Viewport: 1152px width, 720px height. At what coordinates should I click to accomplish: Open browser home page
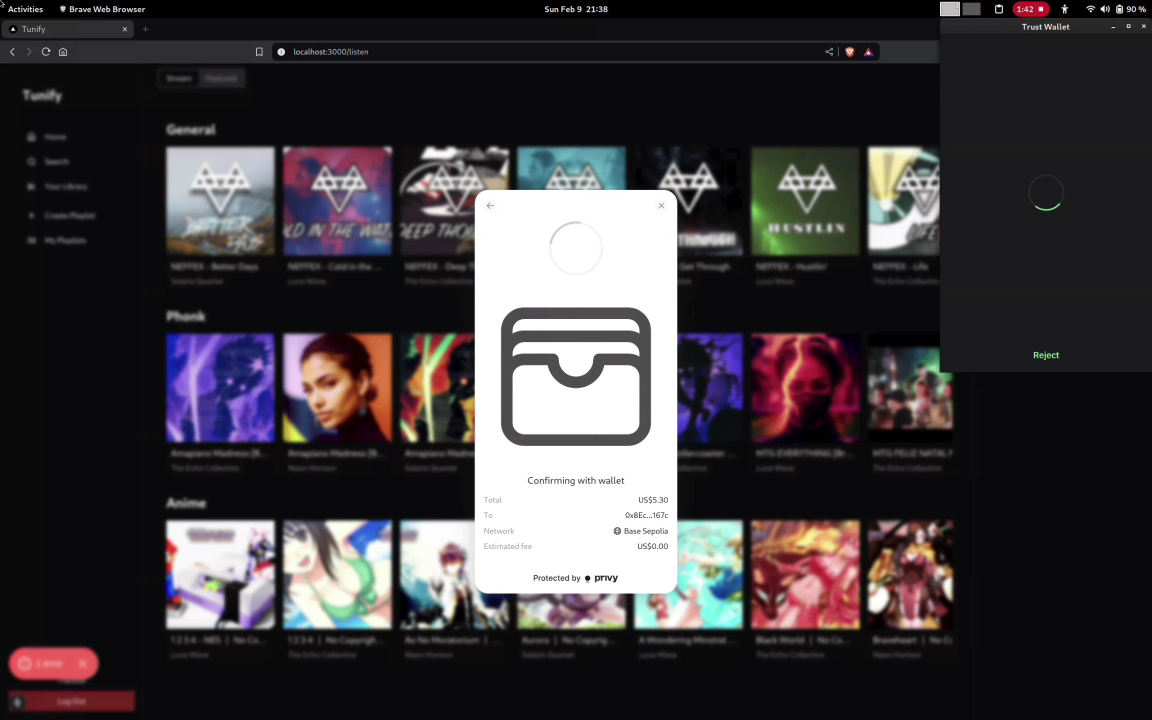pos(63,51)
